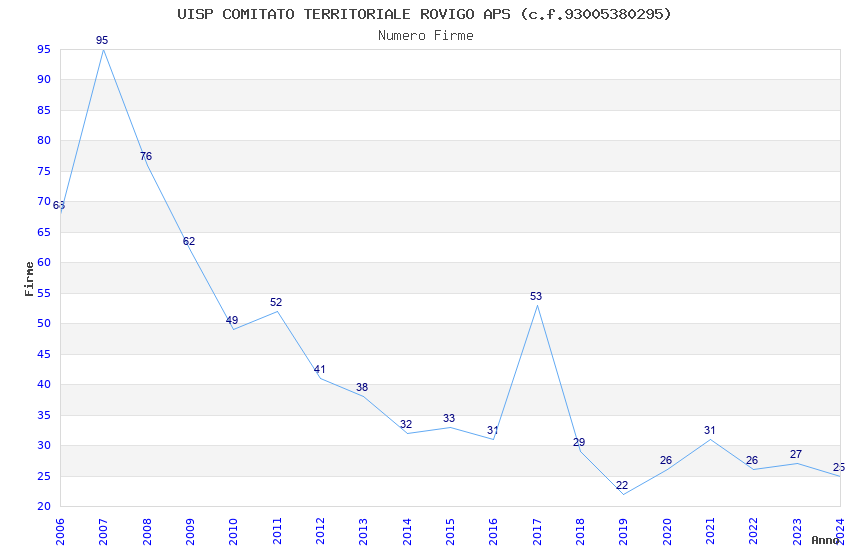
Task: Click the 85 tick on the y-axis
Action: (44, 110)
